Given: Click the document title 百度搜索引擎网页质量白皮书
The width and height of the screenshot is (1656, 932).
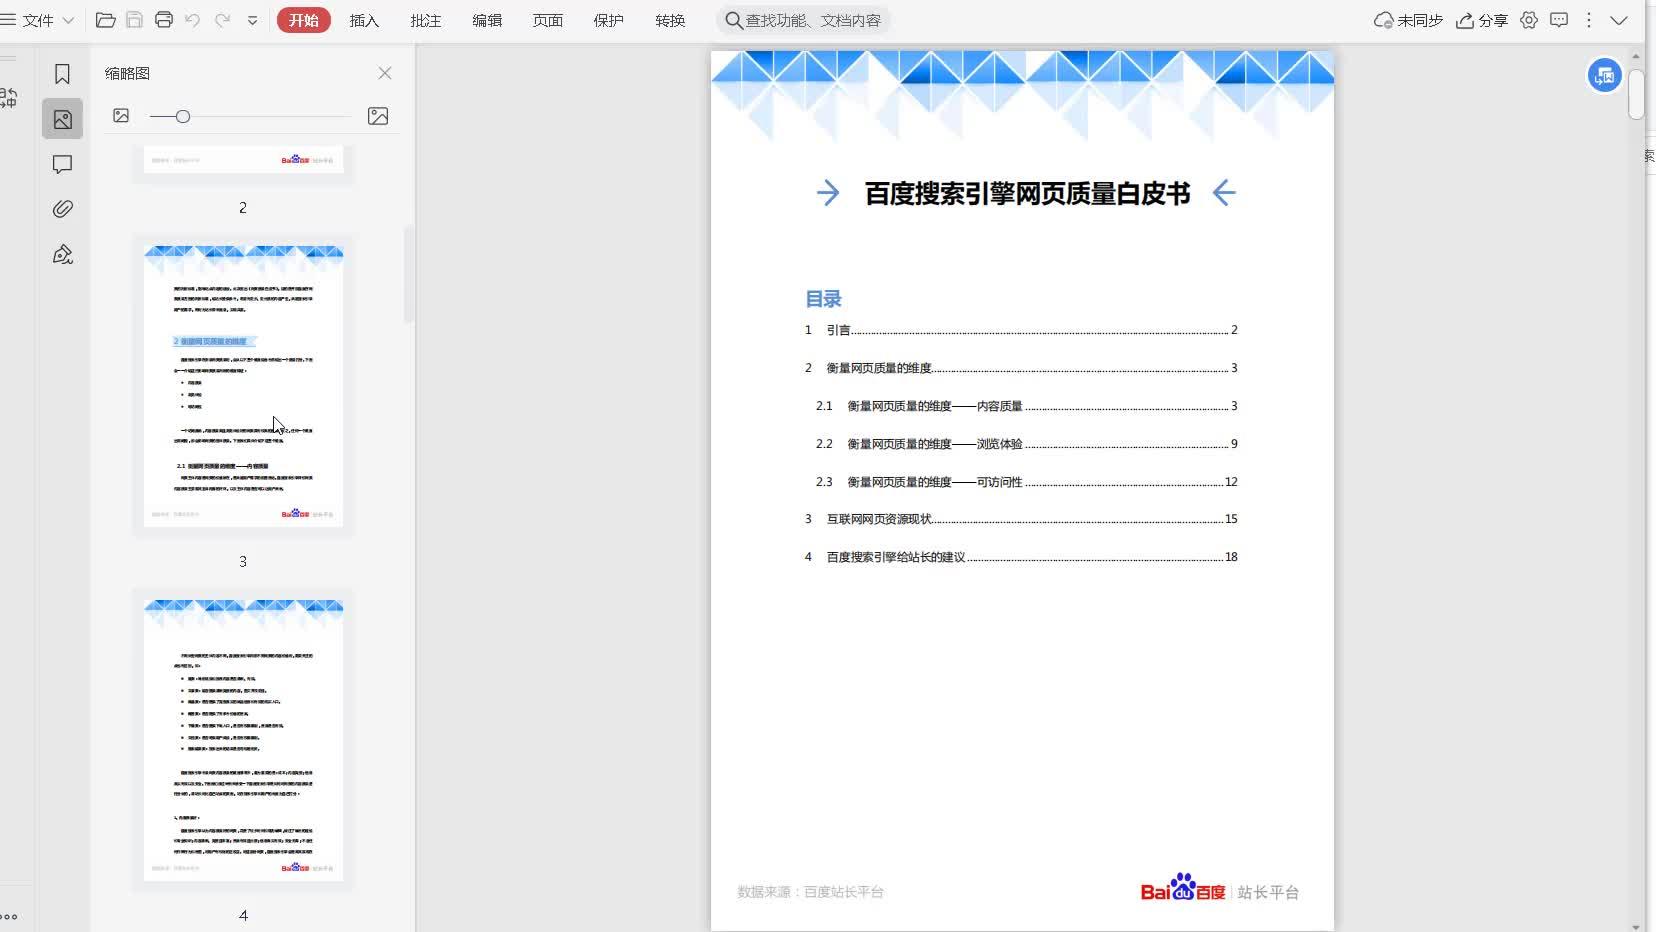Looking at the screenshot, I should pos(1027,193).
